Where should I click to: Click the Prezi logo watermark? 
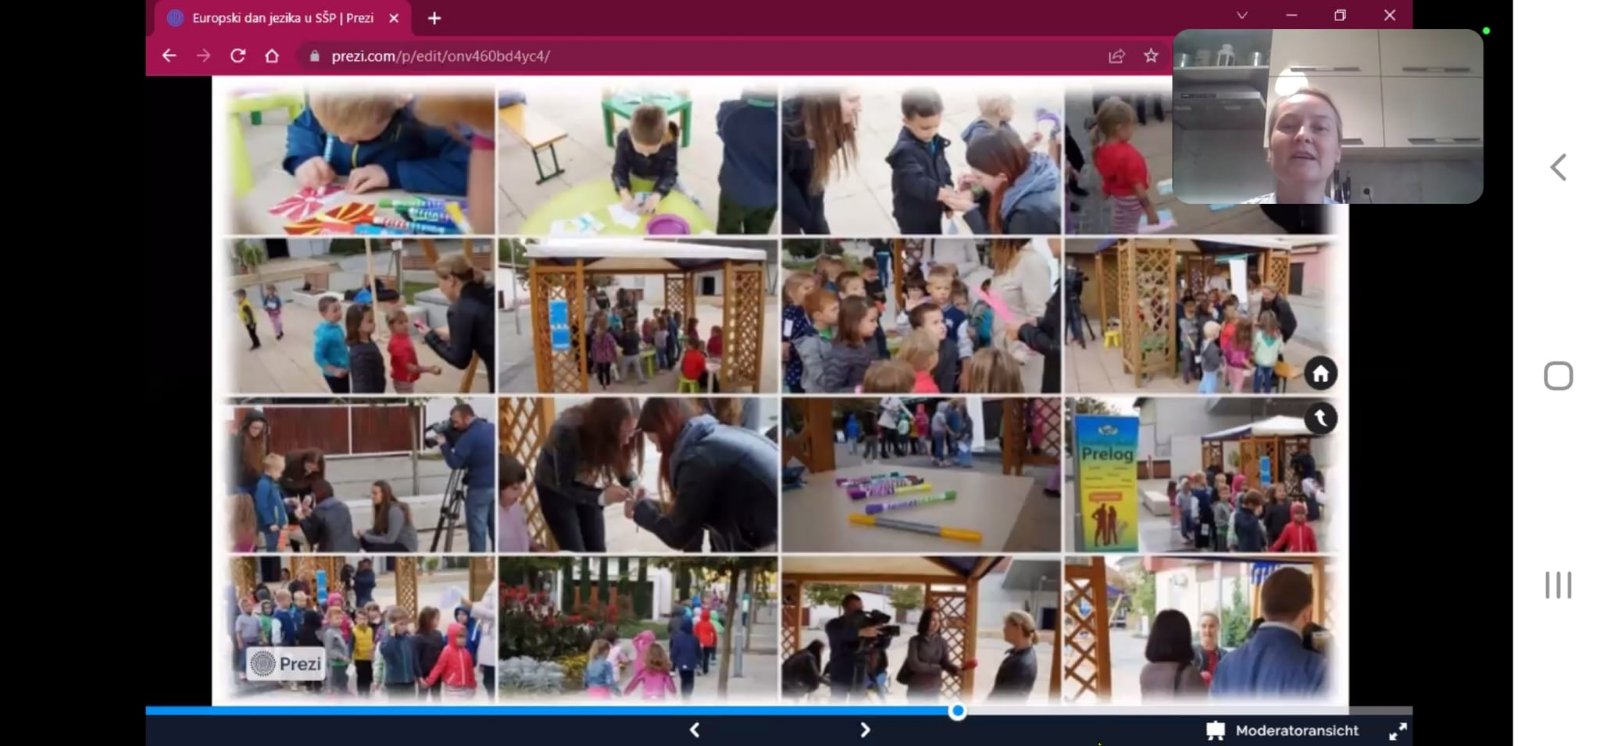[287, 664]
